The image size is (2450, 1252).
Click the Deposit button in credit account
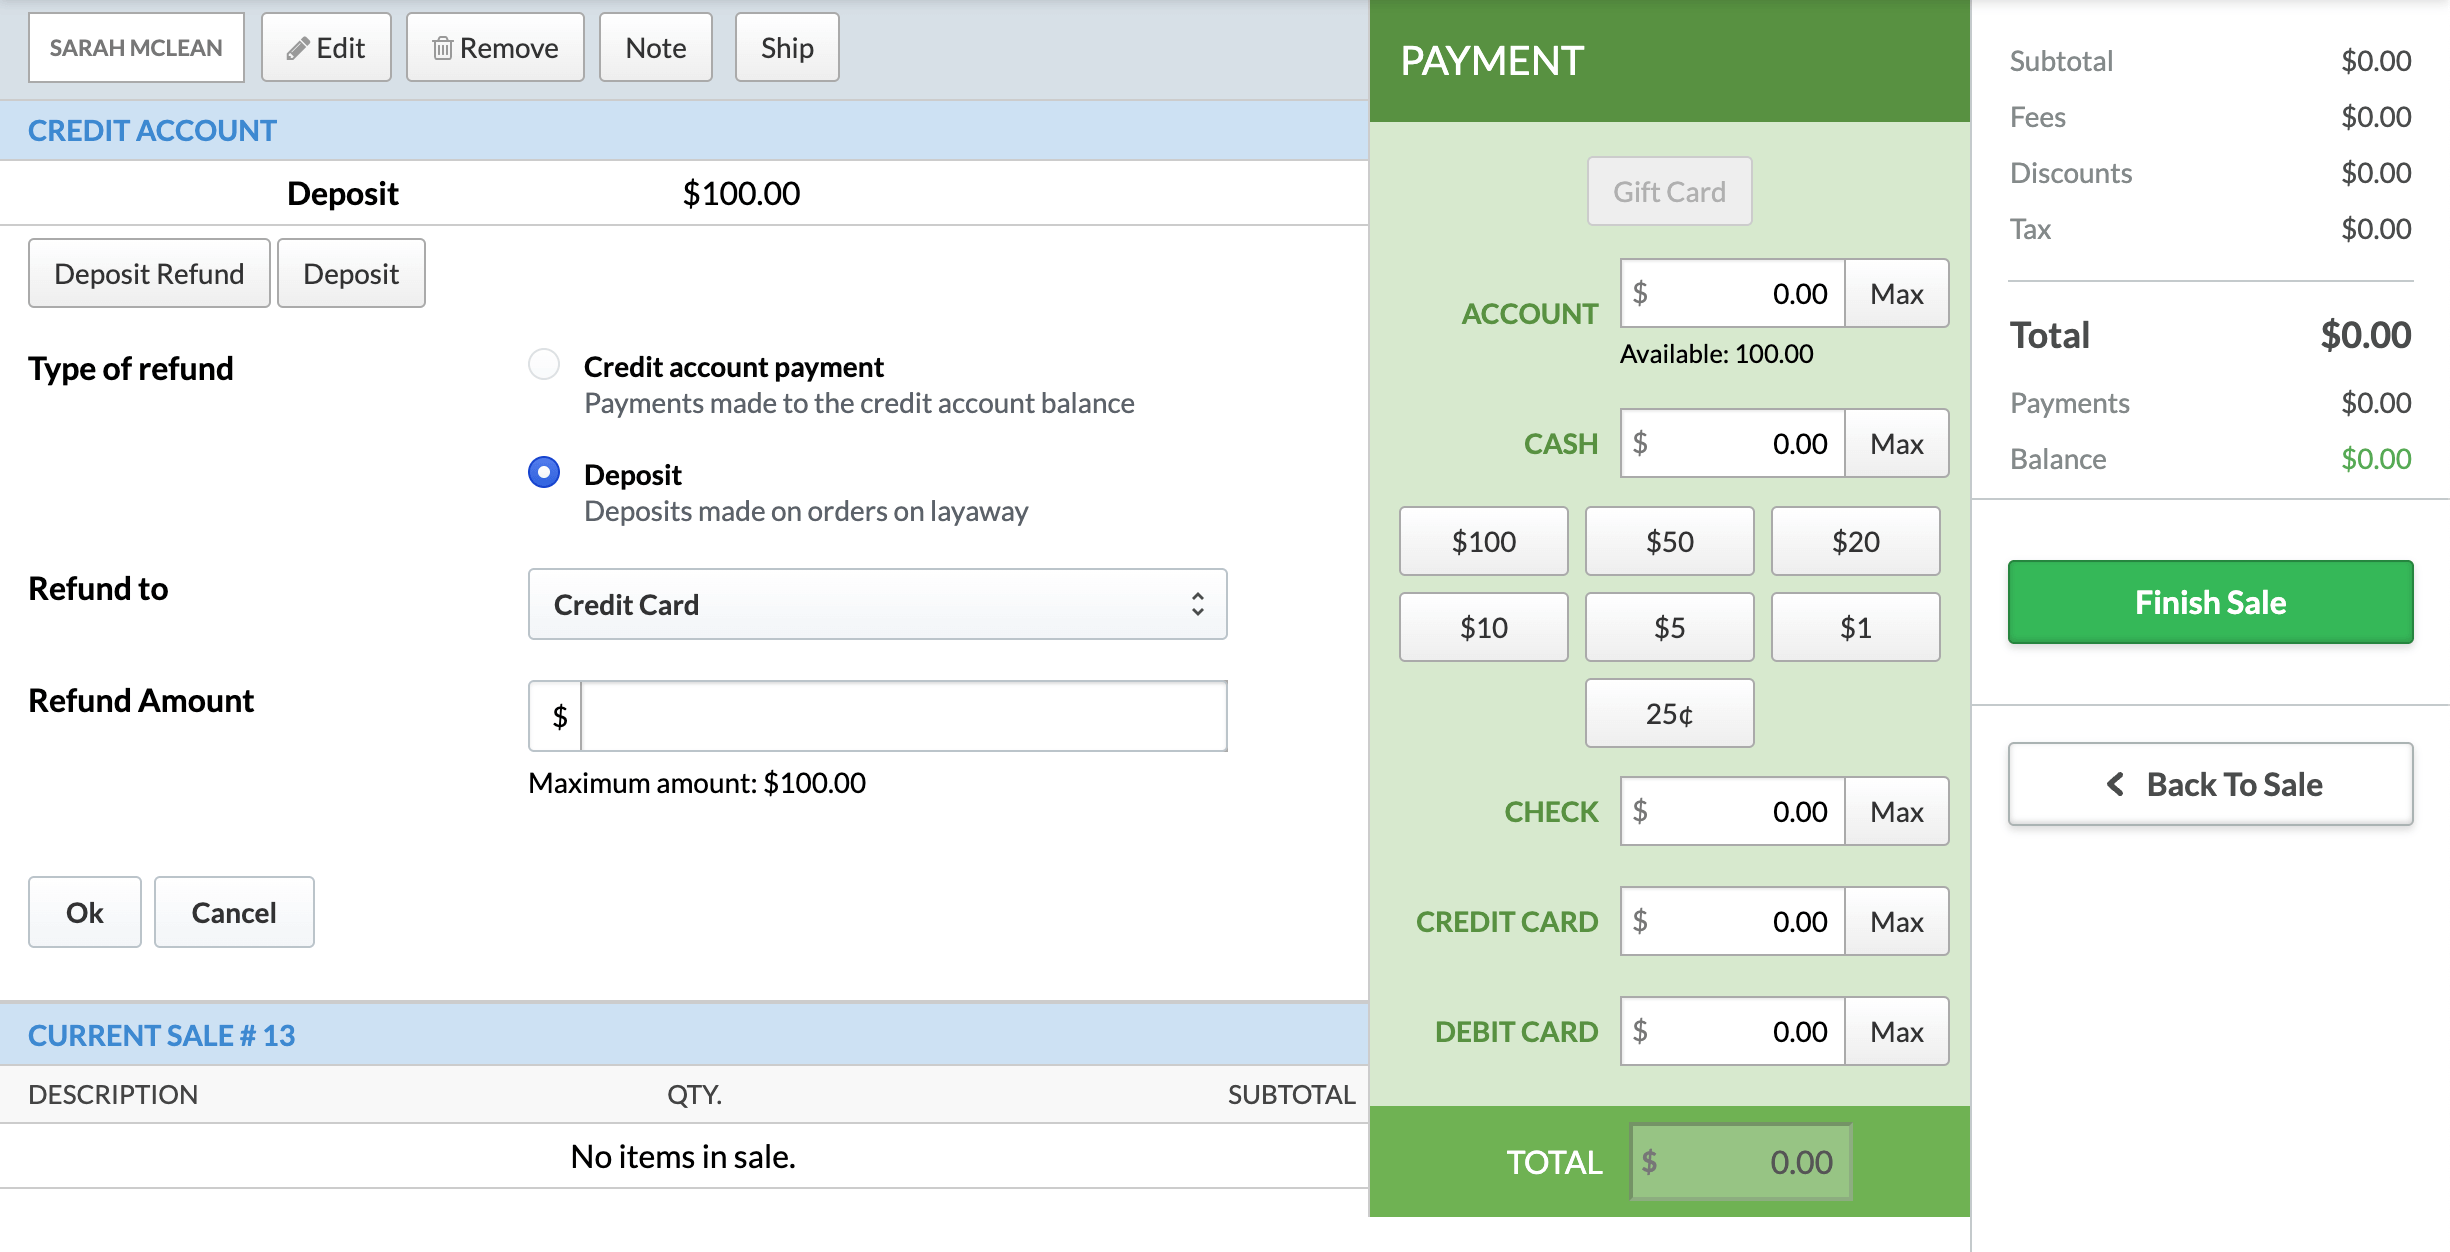pyautogui.click(x=351, y=273)
